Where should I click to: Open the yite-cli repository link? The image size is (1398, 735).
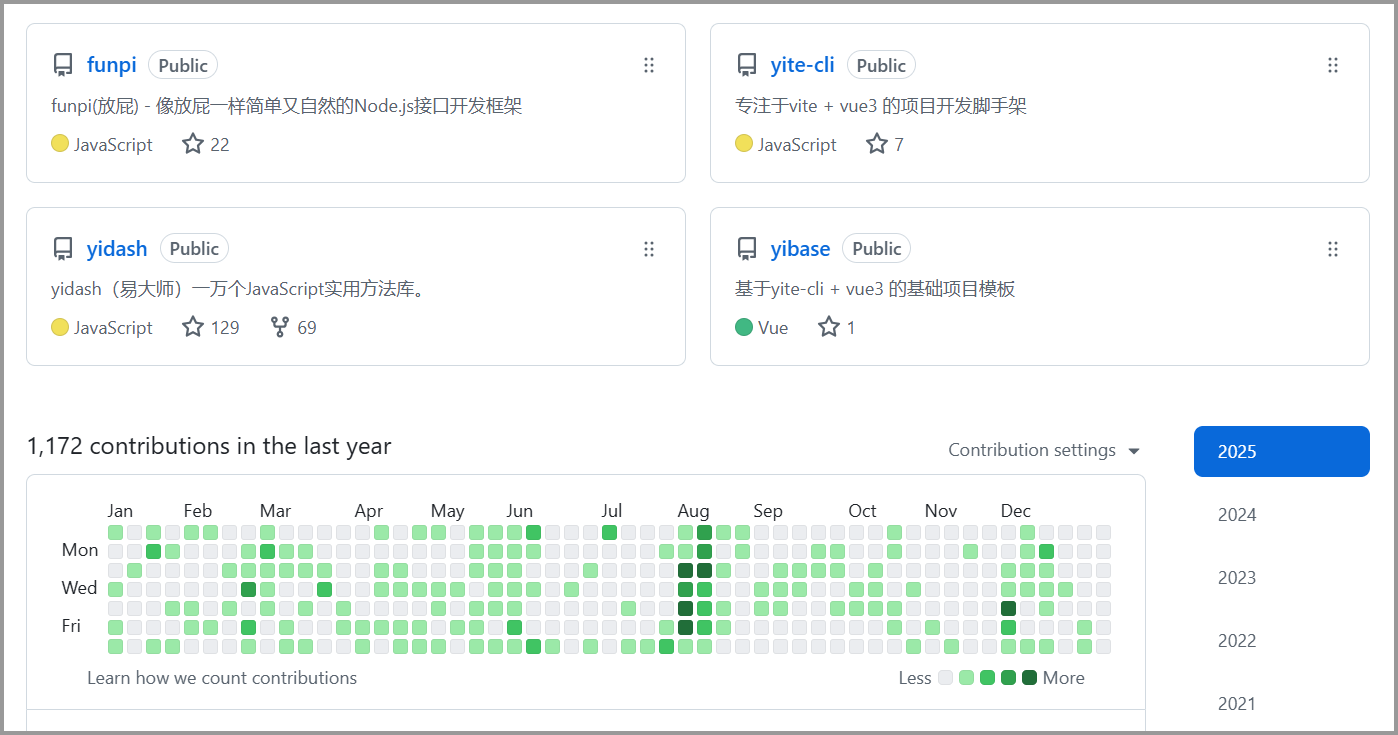point(803,66)
